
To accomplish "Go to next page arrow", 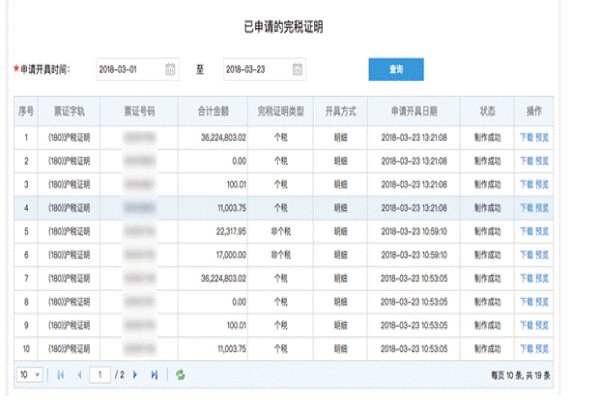I will (135, 375).
